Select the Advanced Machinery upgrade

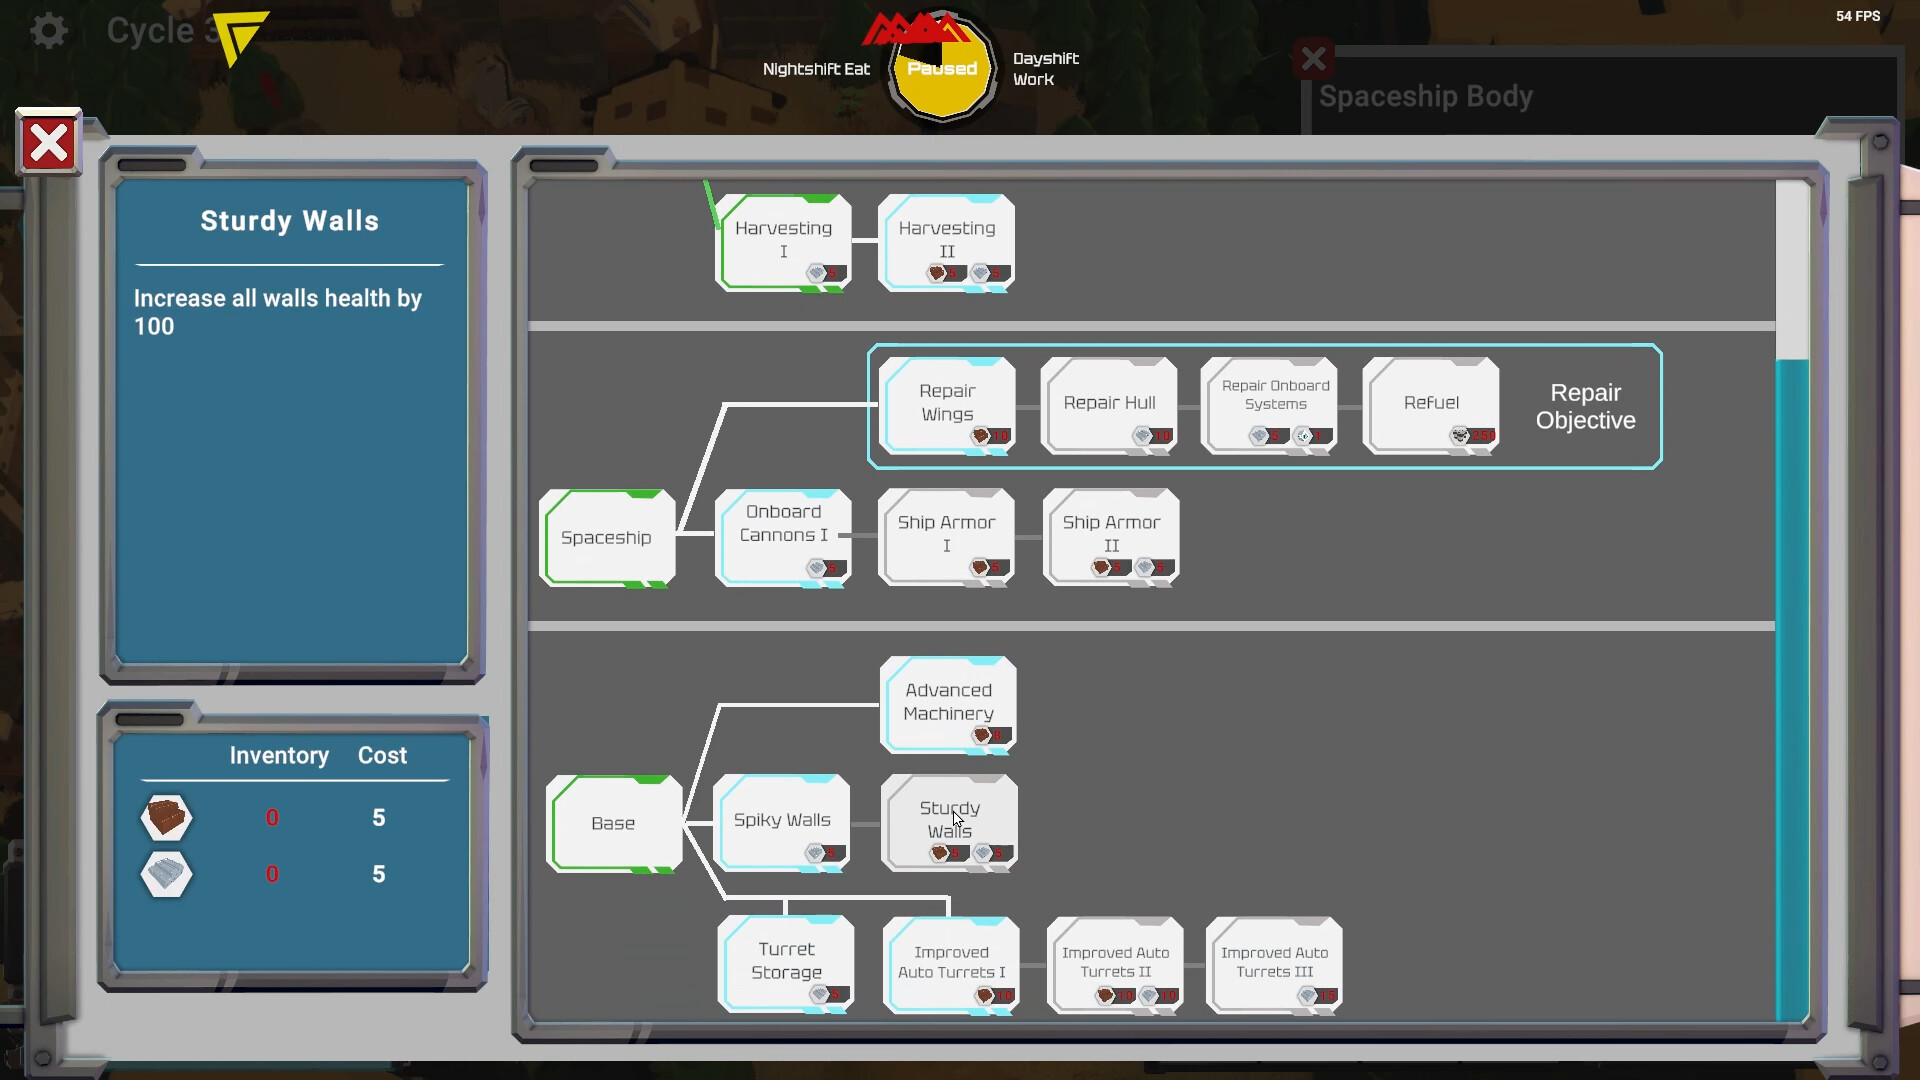(x=948, y=701)
